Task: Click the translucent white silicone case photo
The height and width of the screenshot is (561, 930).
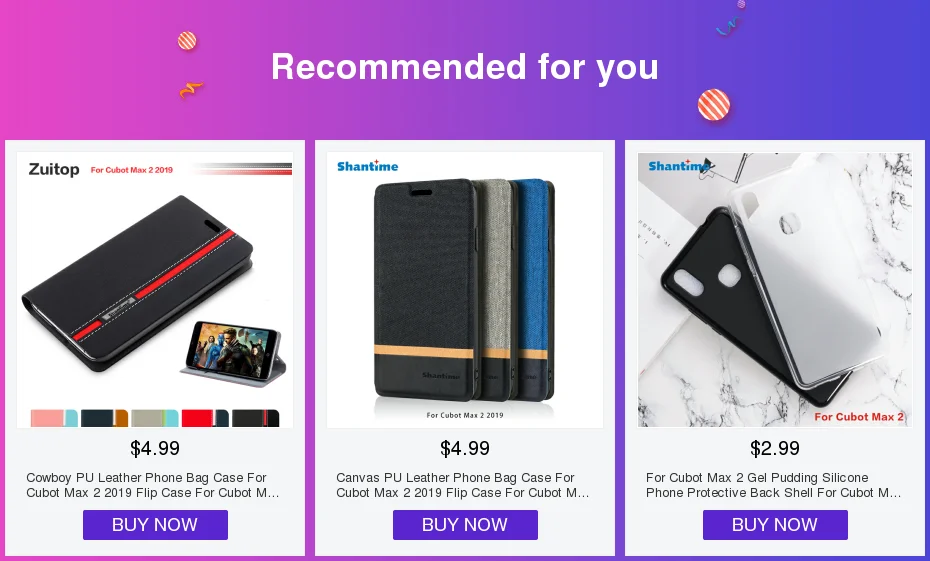Action: click(808, 270)
